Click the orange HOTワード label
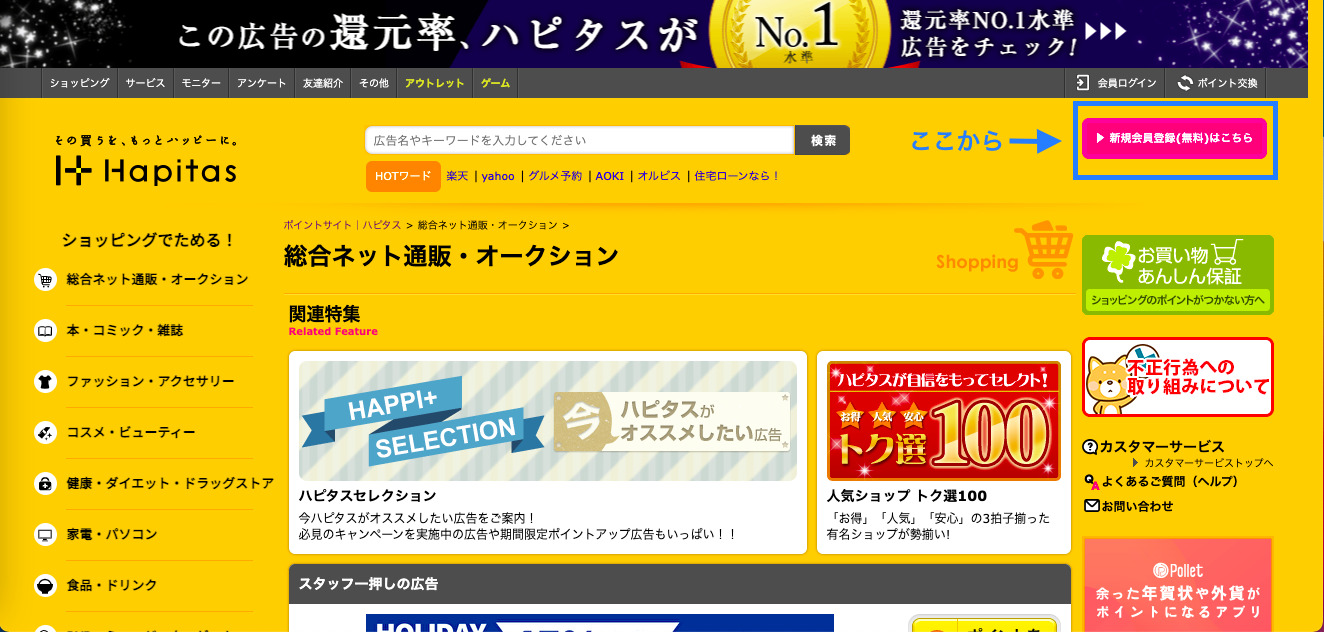 point(403,176)
